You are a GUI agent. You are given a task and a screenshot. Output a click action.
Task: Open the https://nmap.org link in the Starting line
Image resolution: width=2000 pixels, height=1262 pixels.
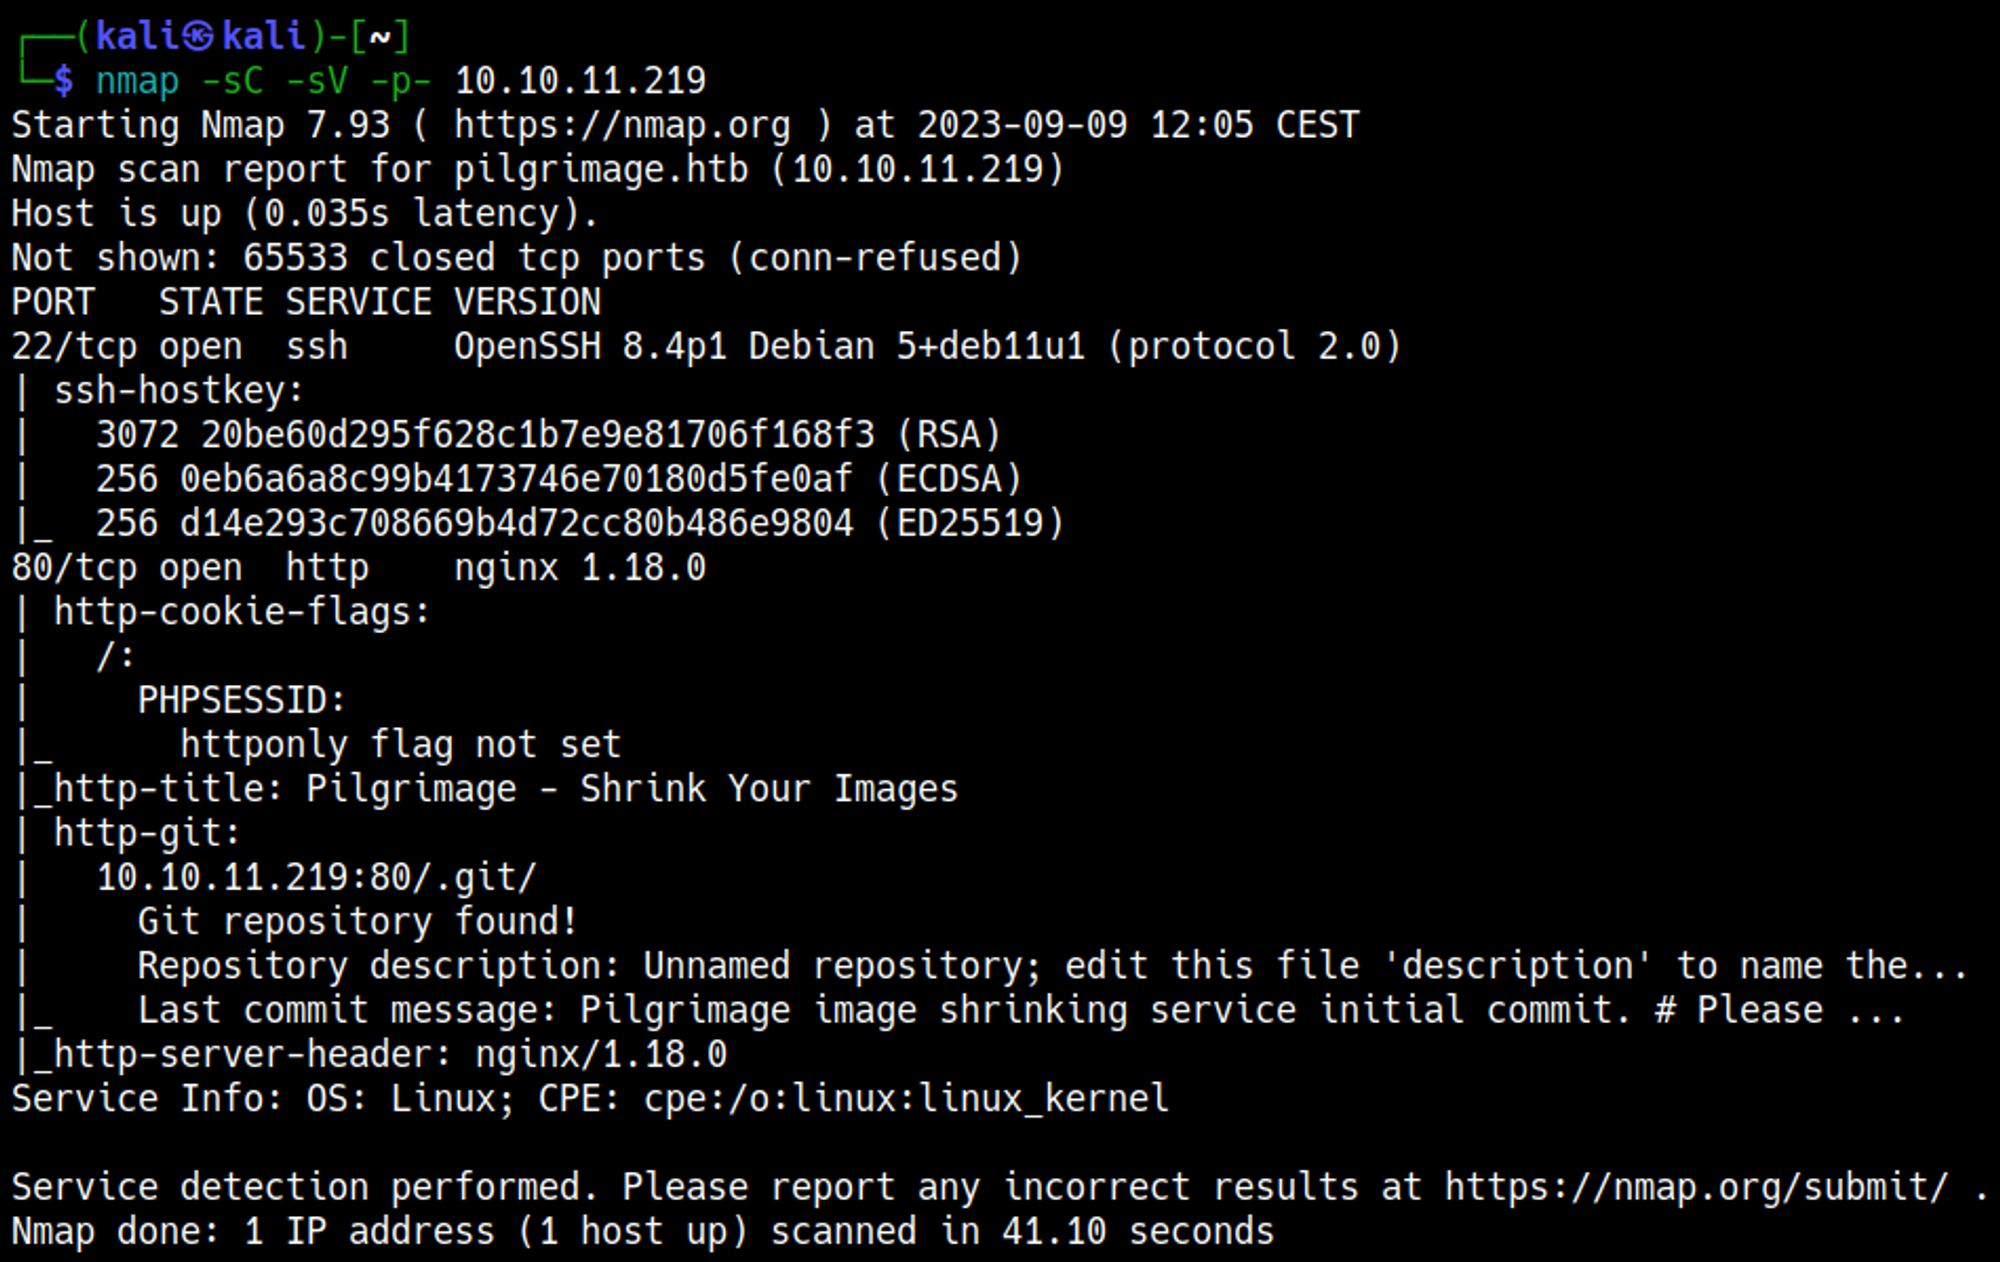click(x=621, y=125)
